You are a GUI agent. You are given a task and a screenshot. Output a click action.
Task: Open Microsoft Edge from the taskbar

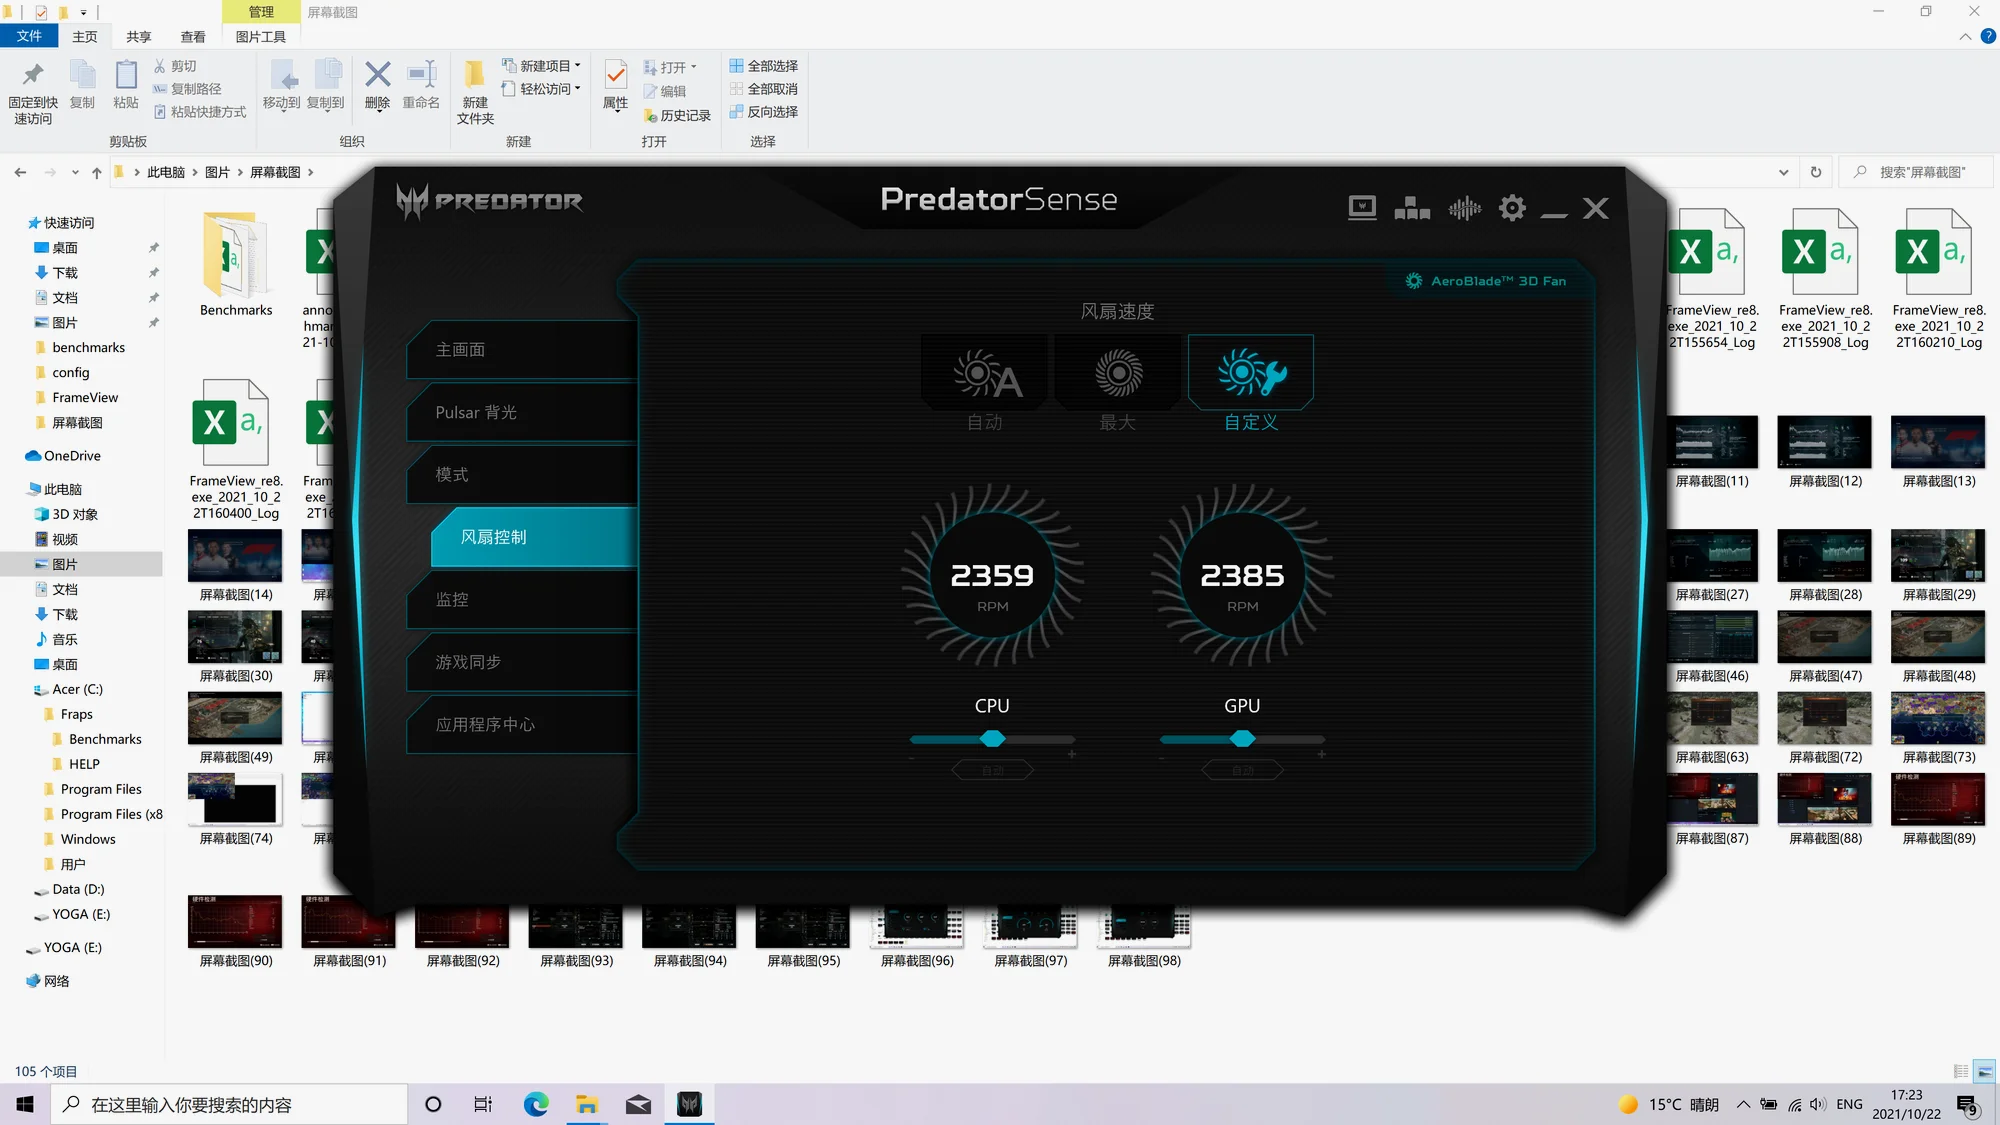pyautogui.click(x=536, y=1104)
